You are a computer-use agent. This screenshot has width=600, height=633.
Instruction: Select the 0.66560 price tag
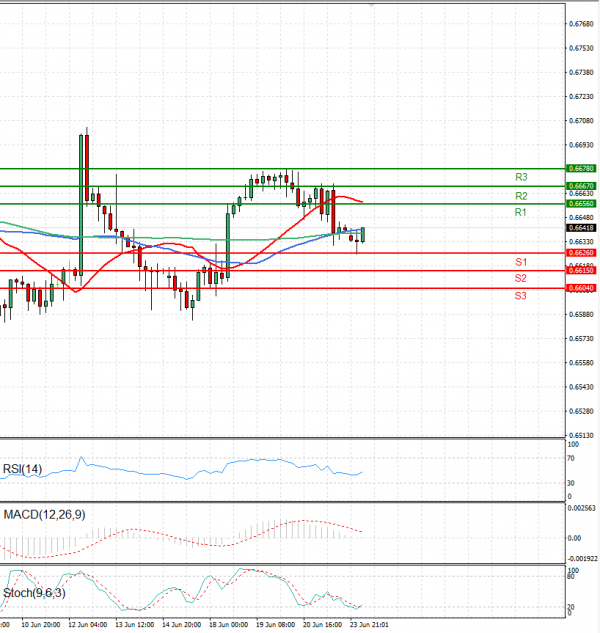(x=581, y=203)
